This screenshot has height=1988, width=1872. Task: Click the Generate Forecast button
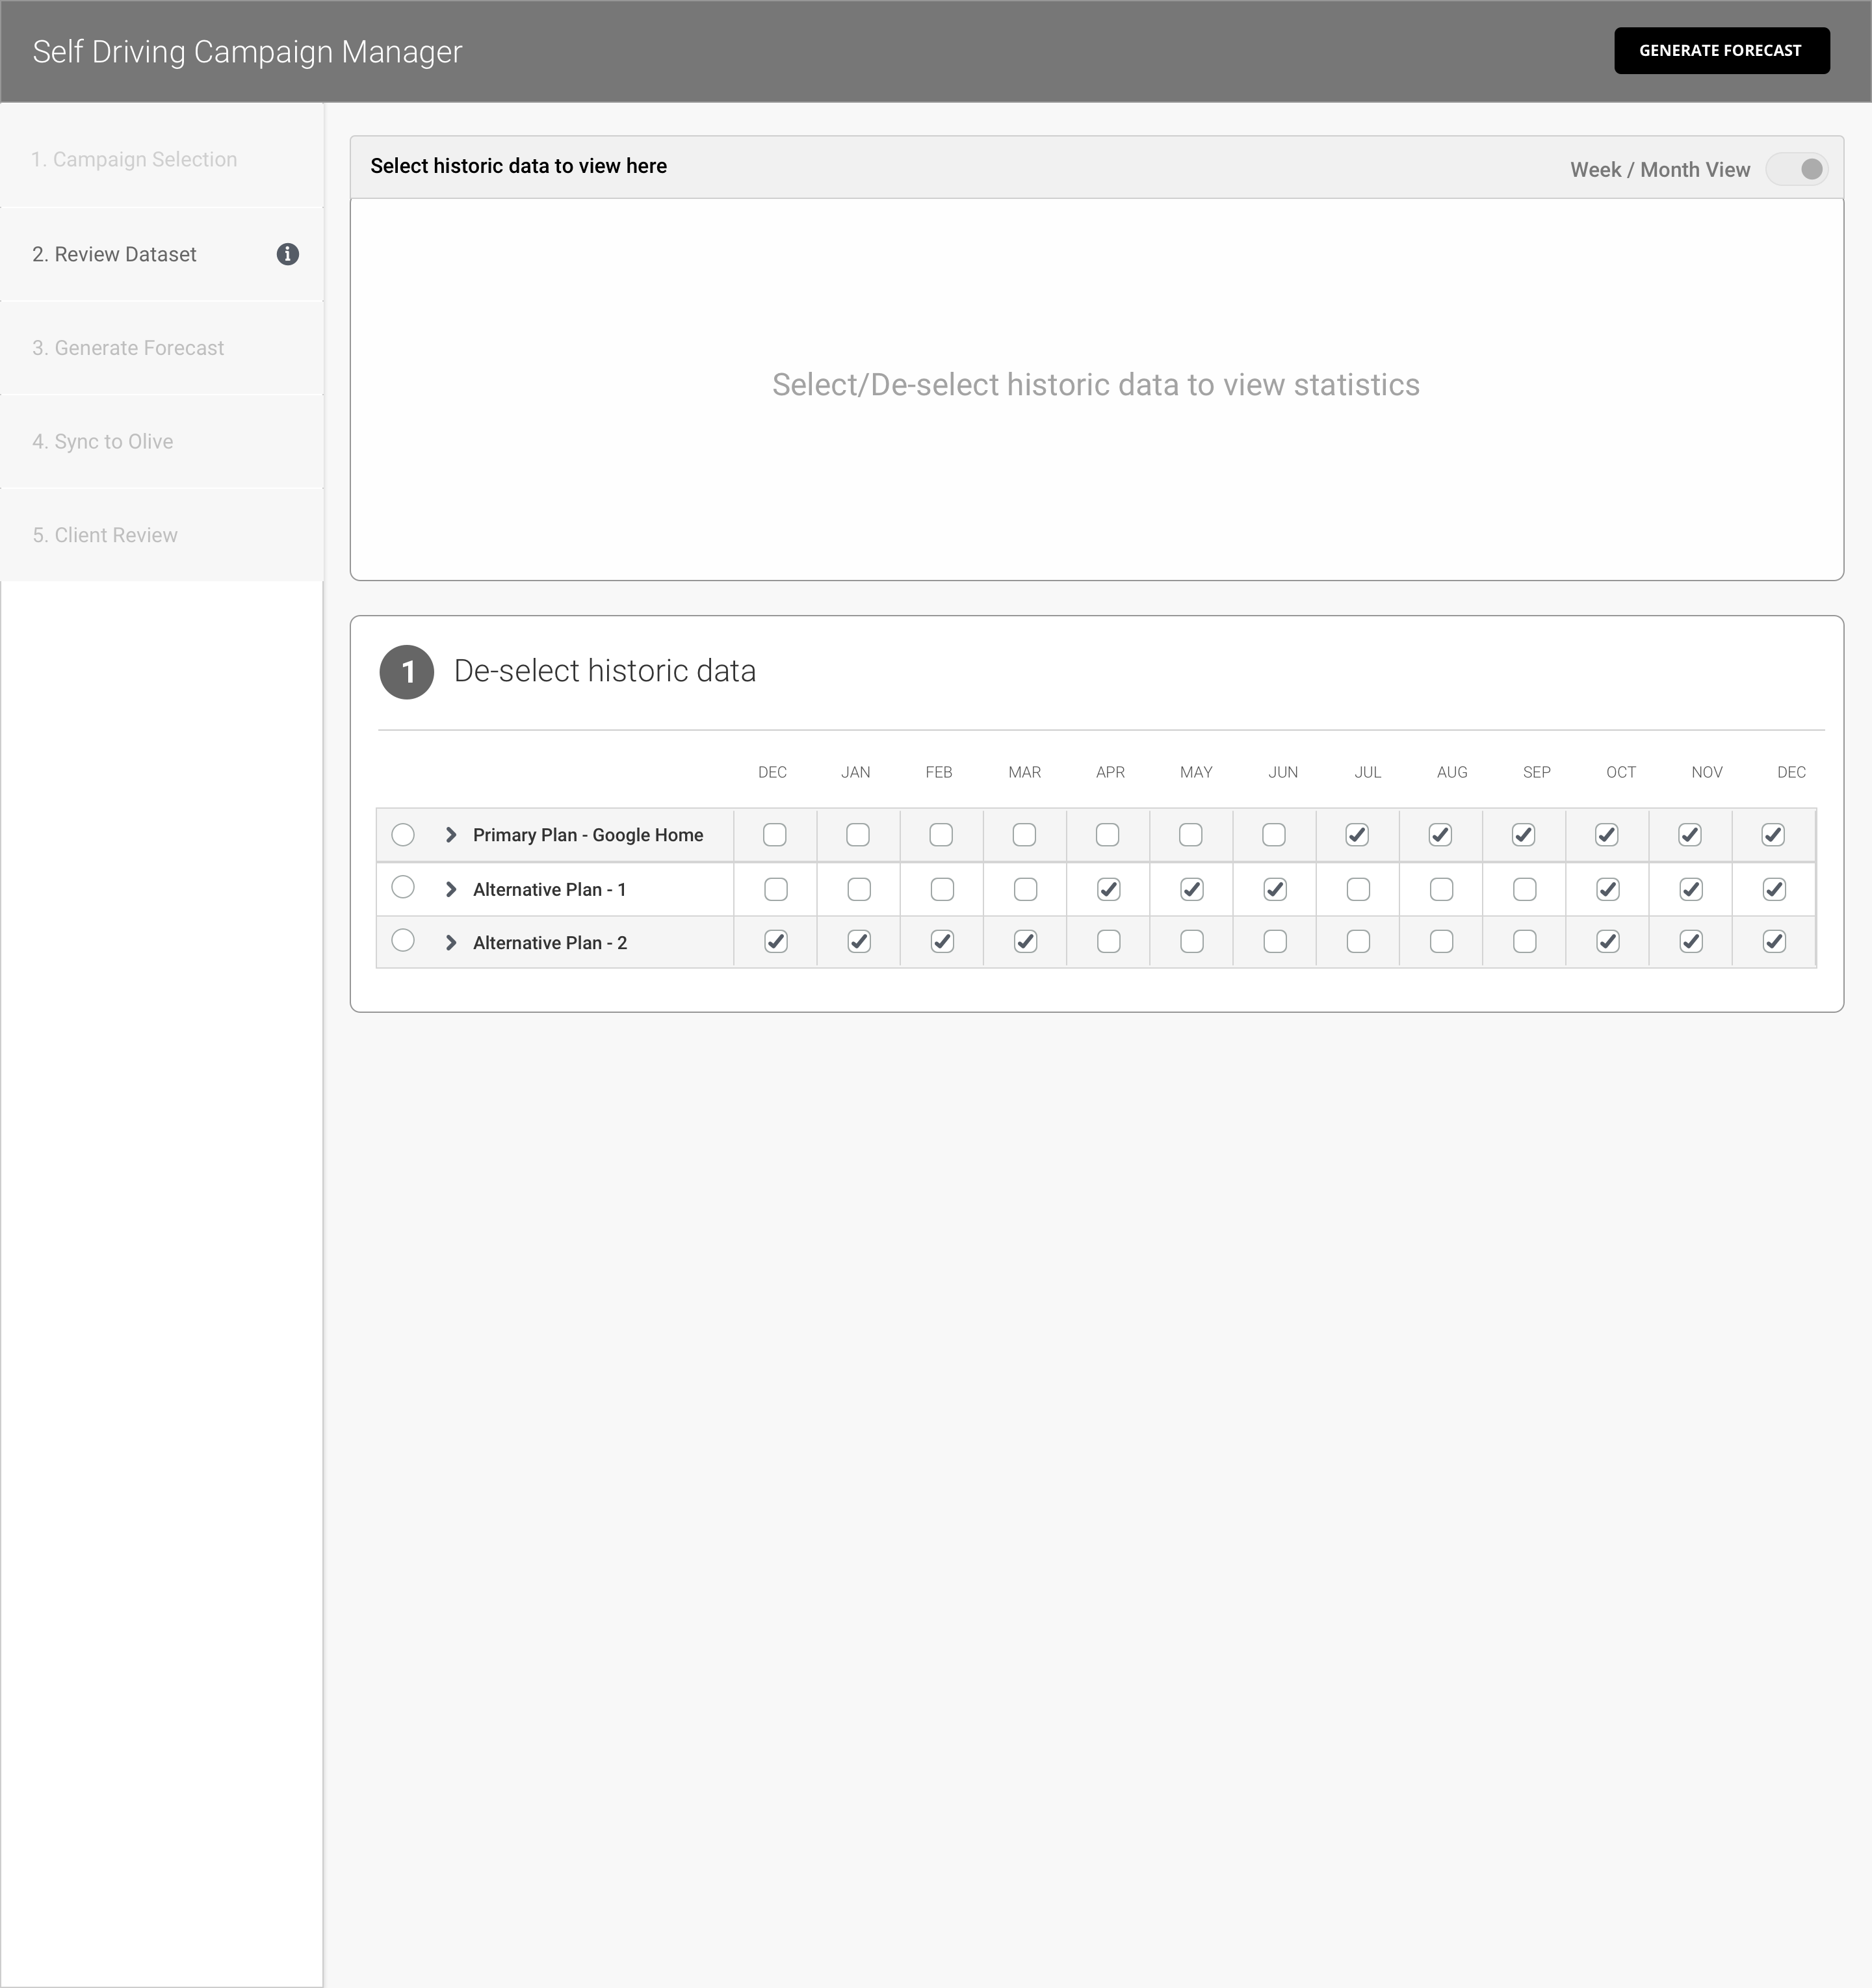coord(1722,50)
